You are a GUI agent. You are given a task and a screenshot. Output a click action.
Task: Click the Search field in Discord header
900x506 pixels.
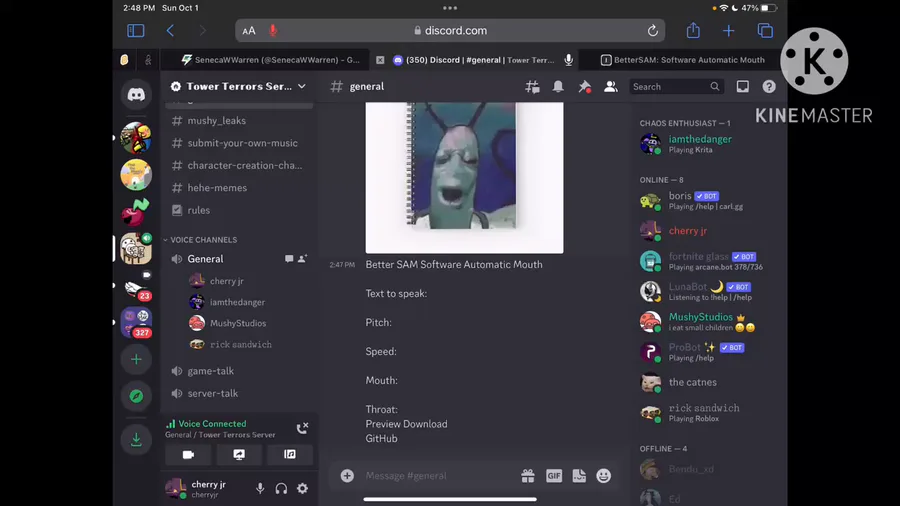[x=676, y=87]
